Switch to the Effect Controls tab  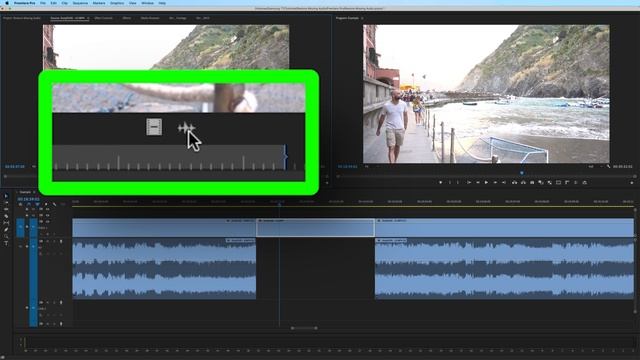(104, 18)
